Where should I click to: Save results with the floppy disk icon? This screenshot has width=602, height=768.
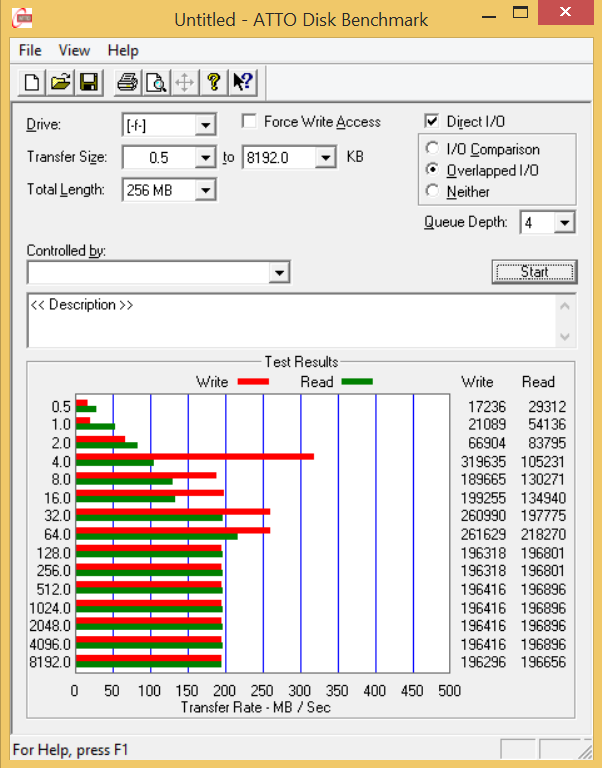(89, 82)
